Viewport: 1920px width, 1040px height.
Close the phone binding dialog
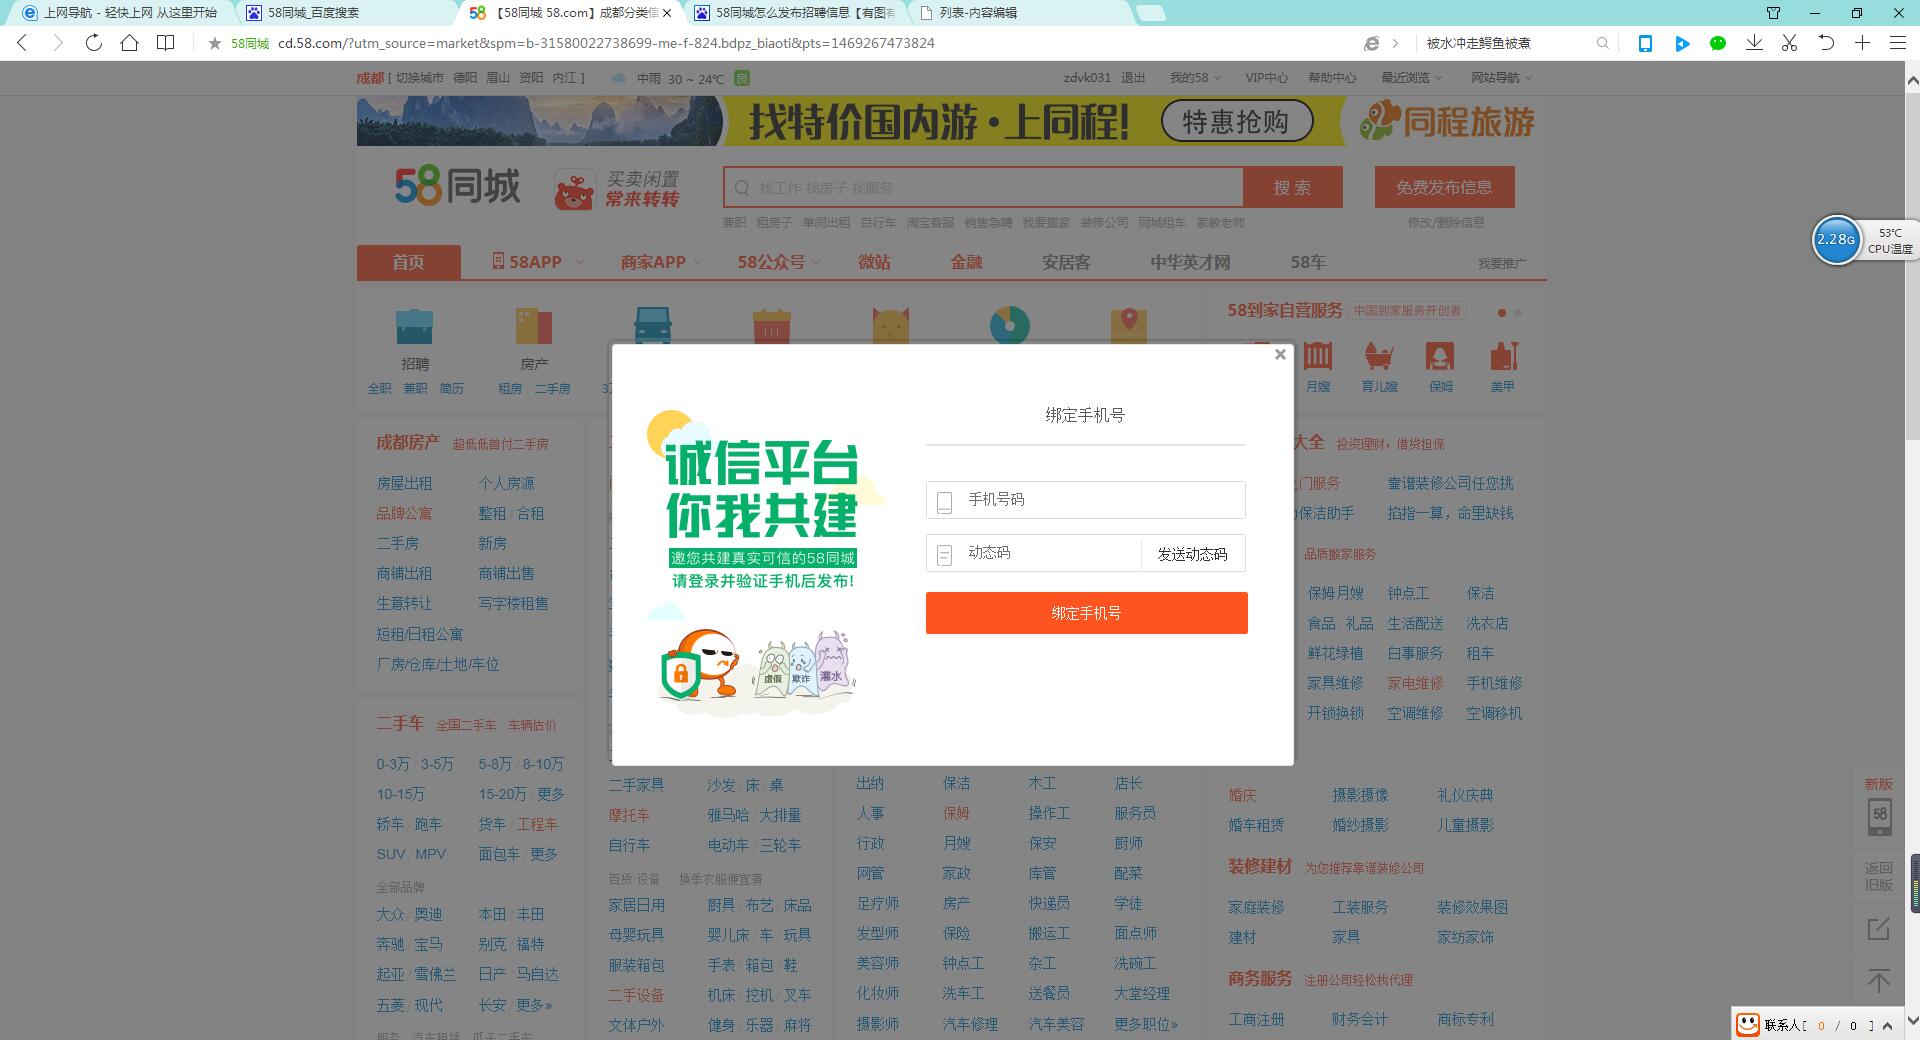(x=1280, y=354)
